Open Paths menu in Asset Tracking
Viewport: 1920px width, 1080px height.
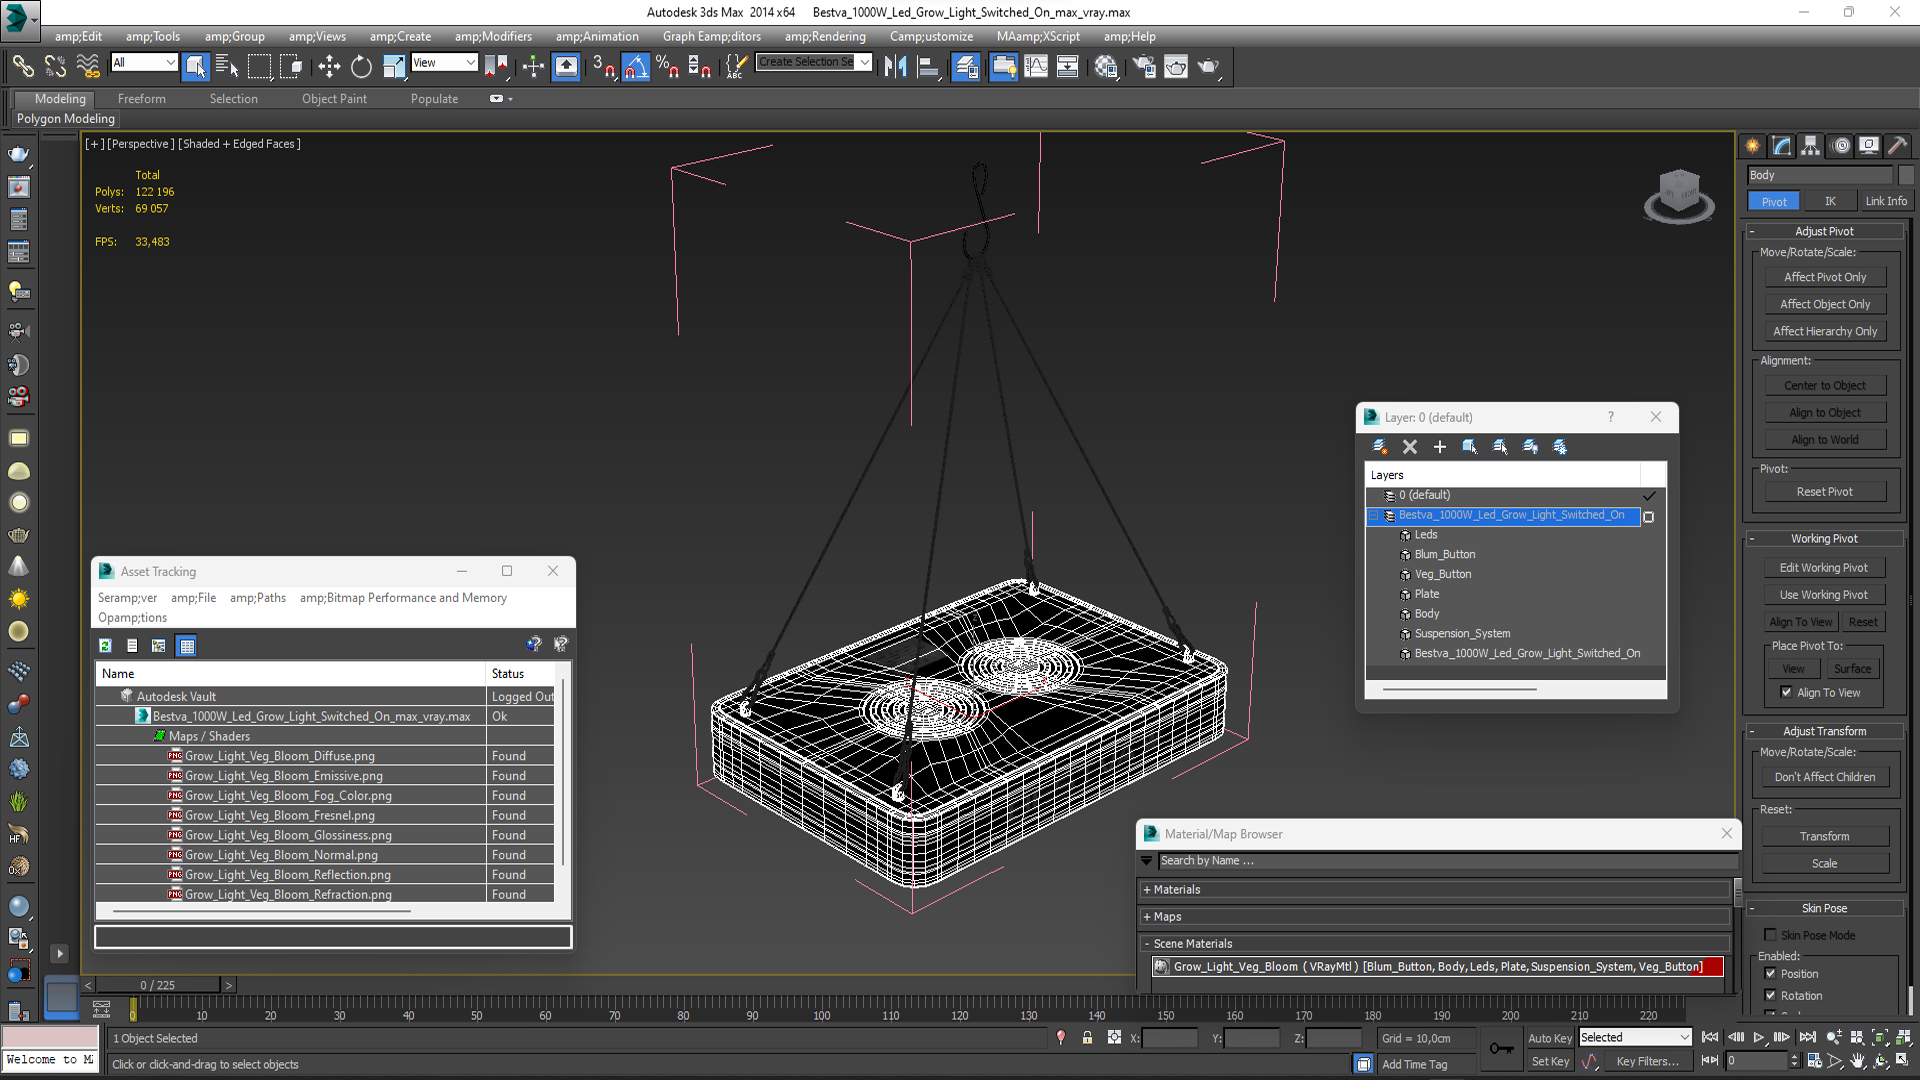258,598
